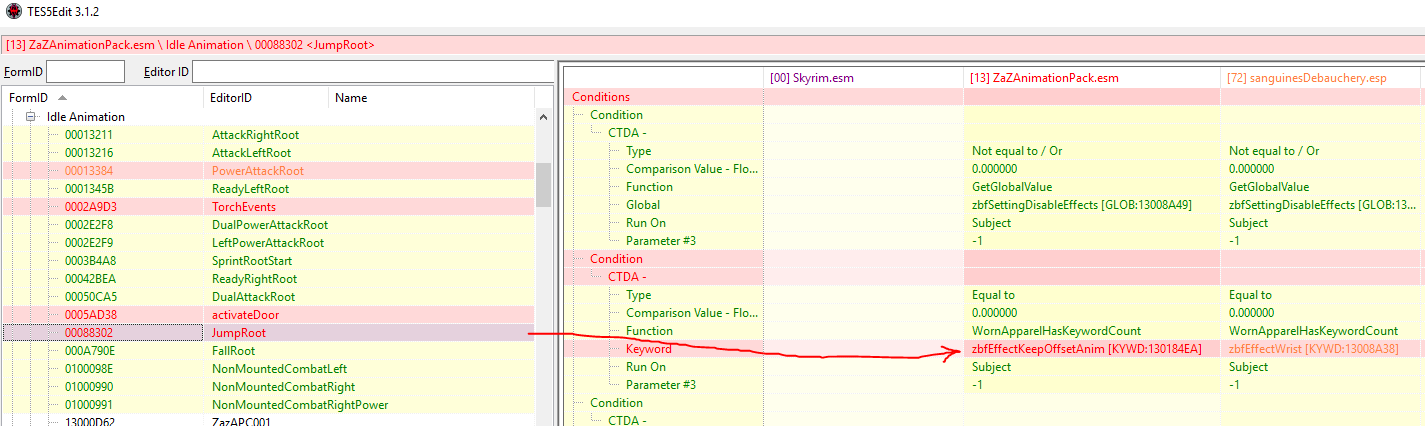Click the WornApparelHasKeywordCount cell under ZaZAnimationPack.esm
Screen dimensions: 1425x426
click(1056, 331)
